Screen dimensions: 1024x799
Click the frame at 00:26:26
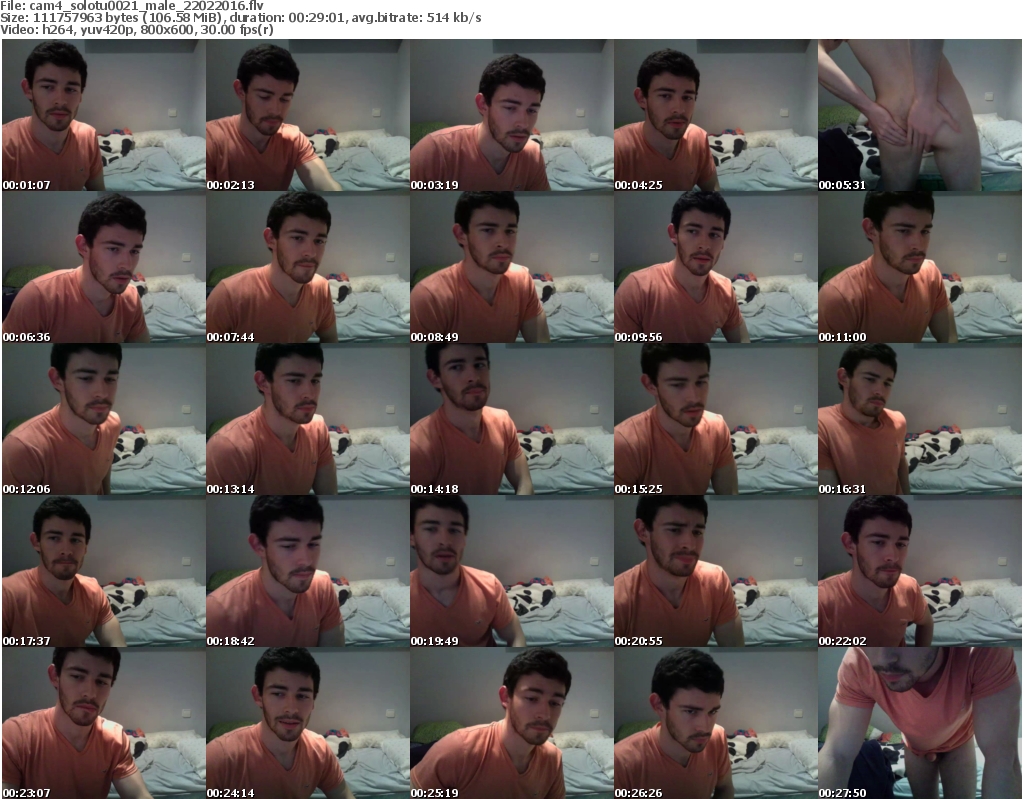716,723
